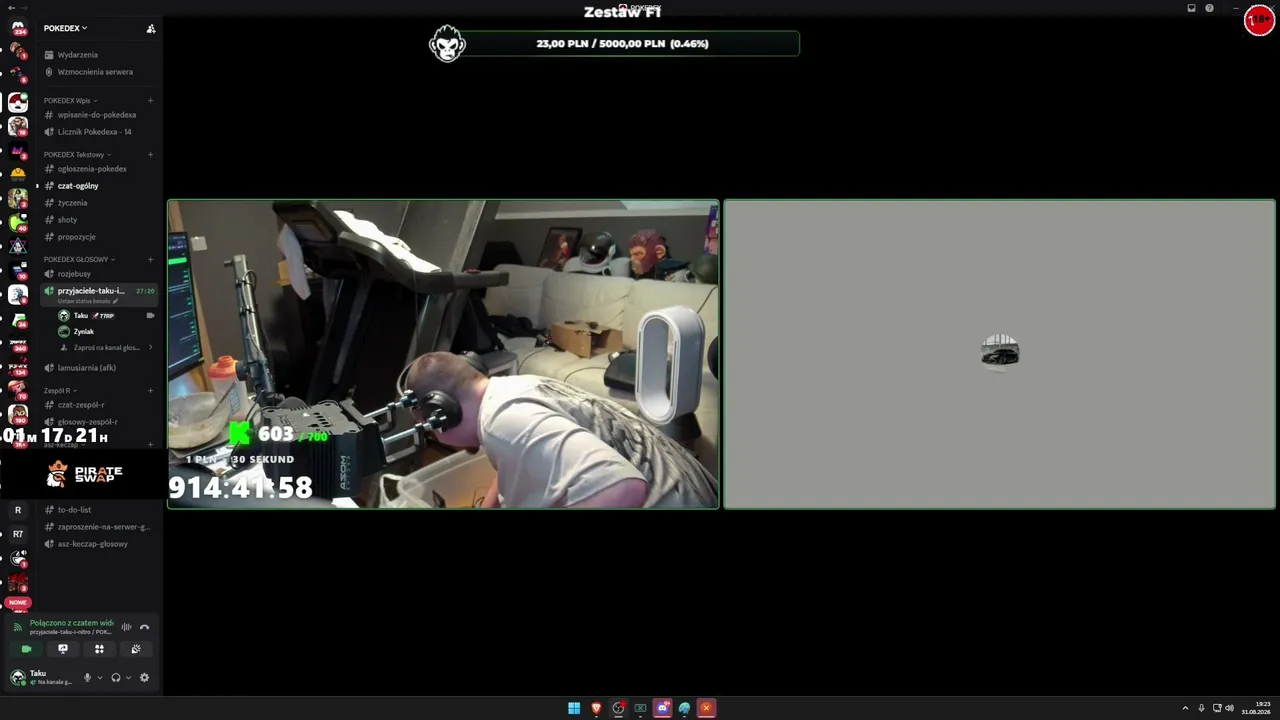Open taskbar volume control
The image size is (1280, 720).
click(x=1229, y=708)
